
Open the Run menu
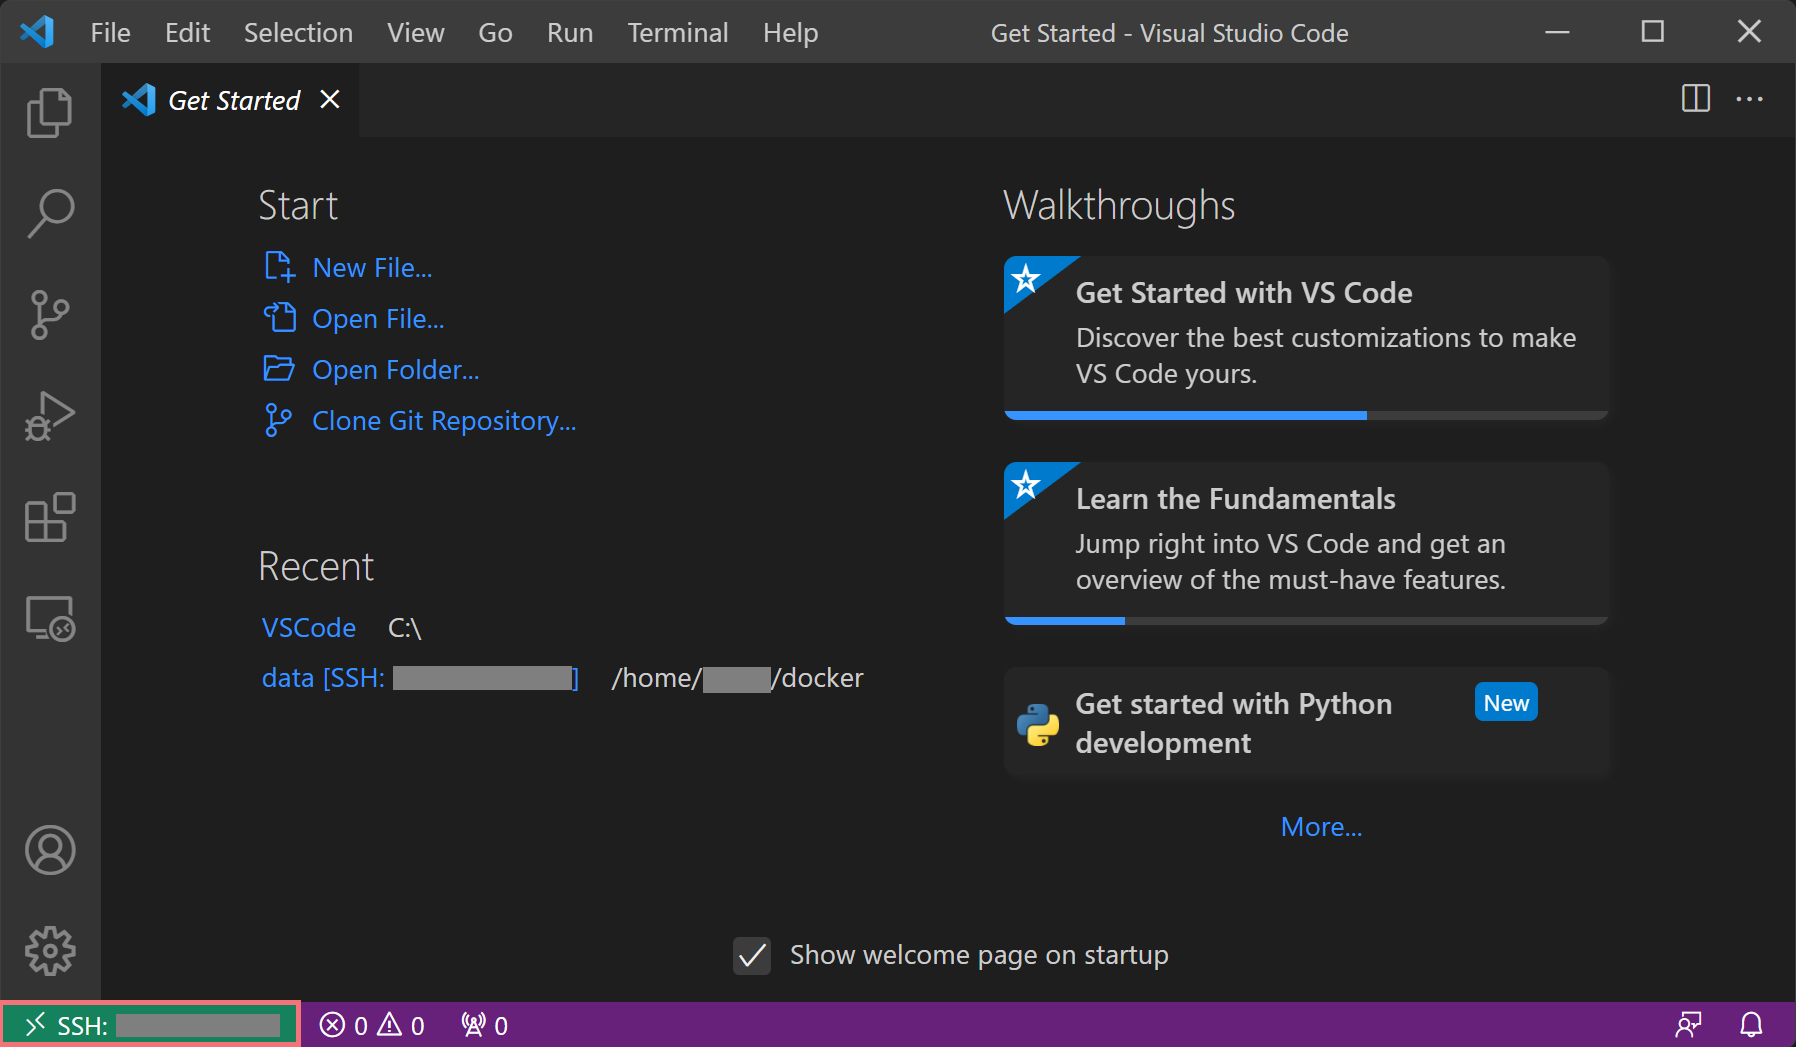point(570,33)
